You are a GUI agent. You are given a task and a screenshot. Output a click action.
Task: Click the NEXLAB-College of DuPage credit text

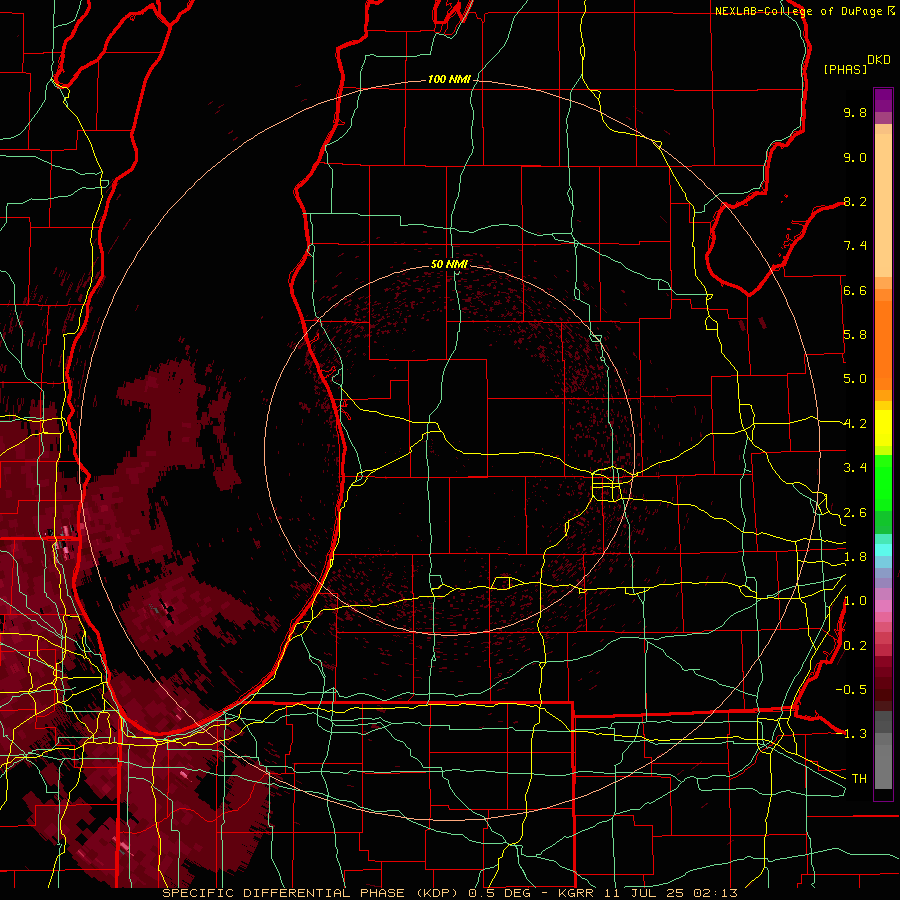point(800,11)
